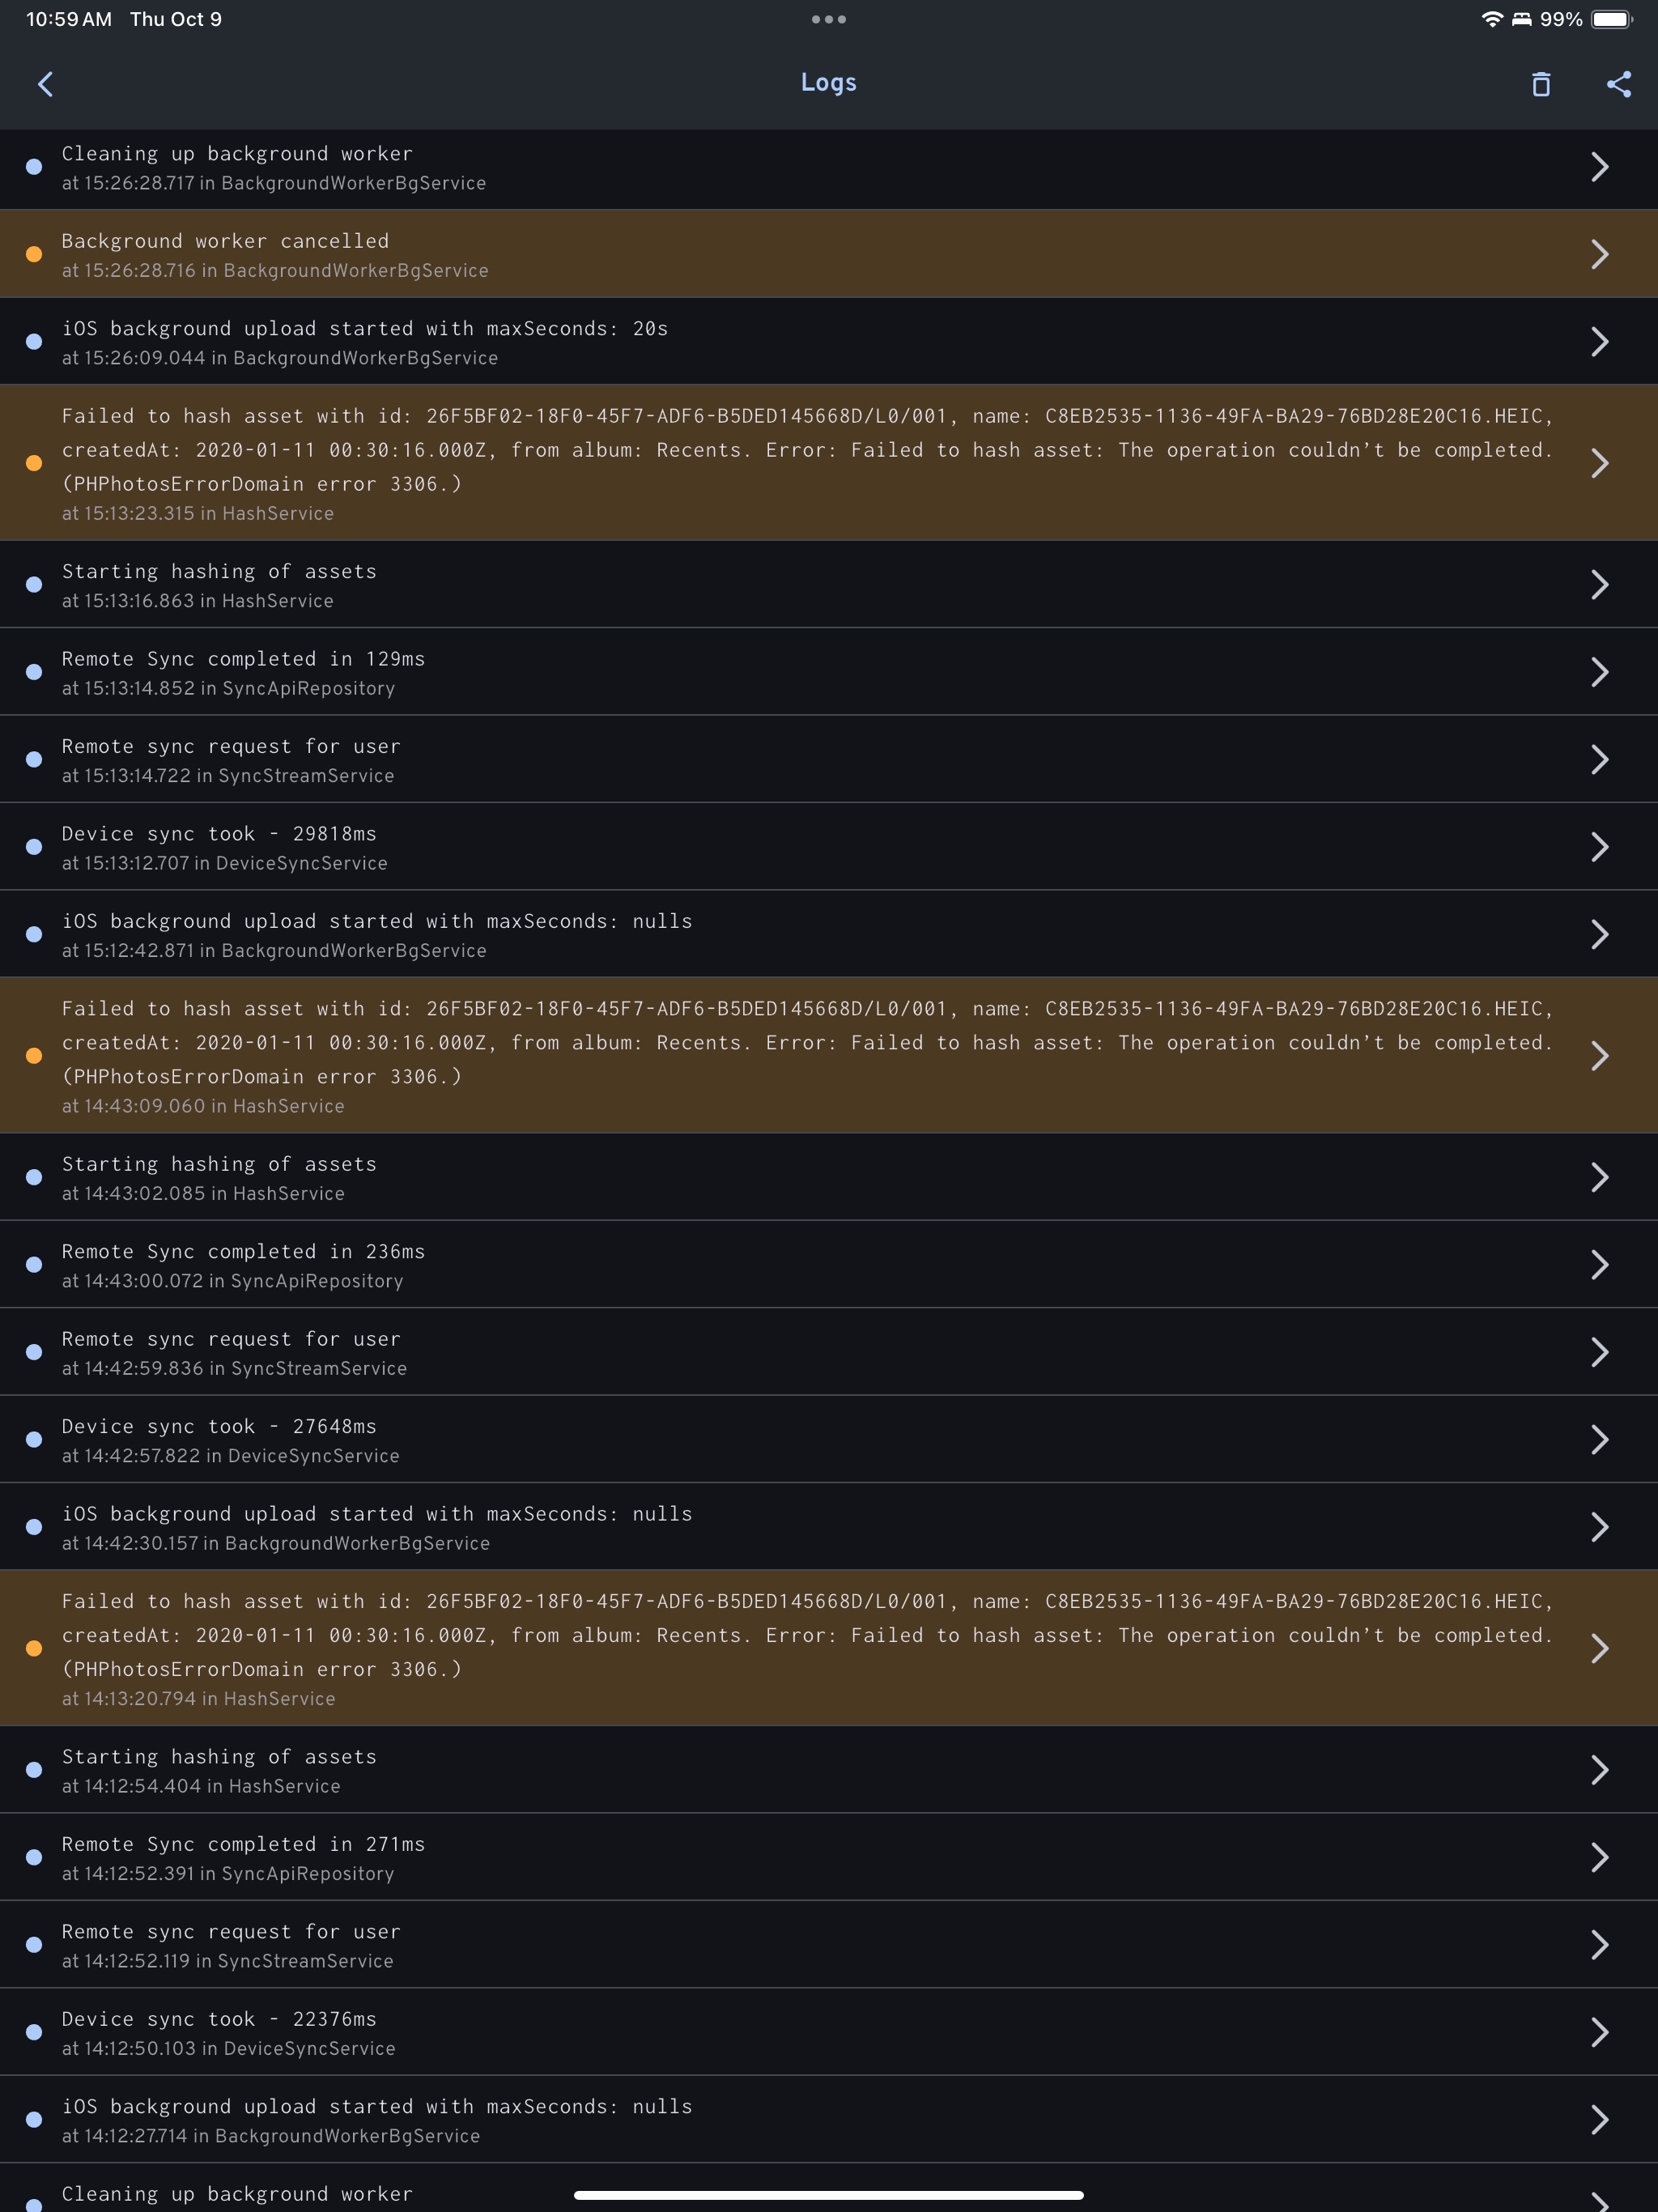Tap the back arrow icon
Screen dimensions: 1658x2212
(x=46, y=84)
